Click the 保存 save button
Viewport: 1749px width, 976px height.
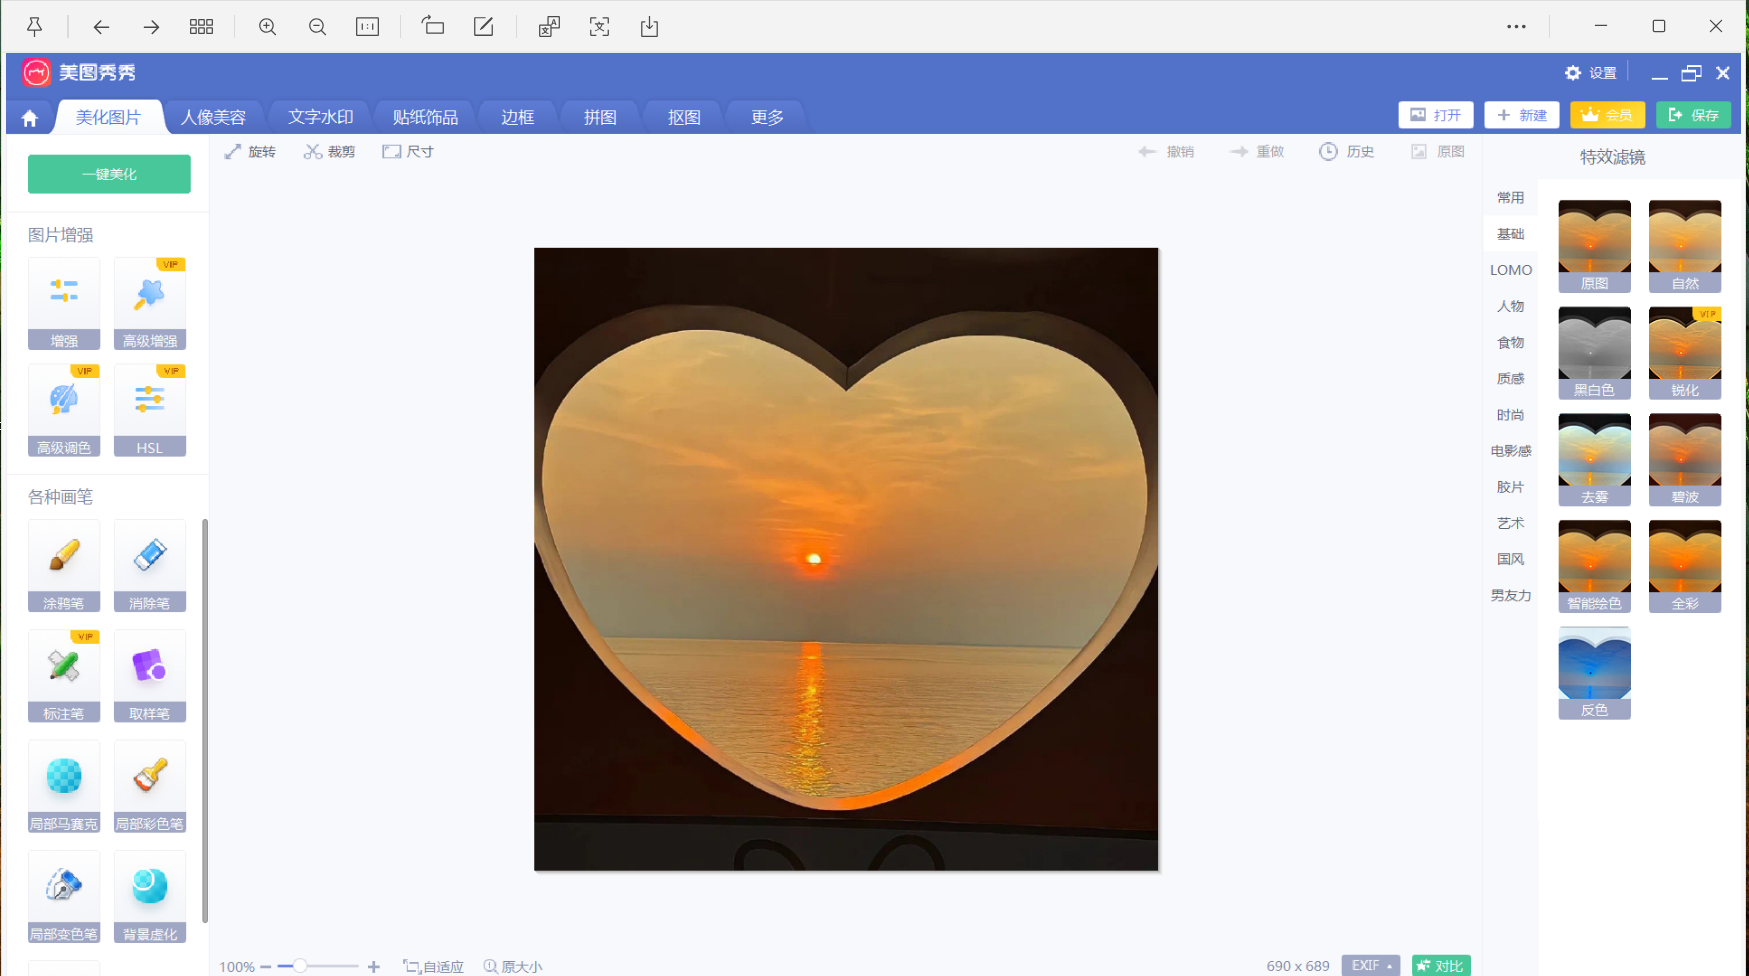tap(1693, 115)
